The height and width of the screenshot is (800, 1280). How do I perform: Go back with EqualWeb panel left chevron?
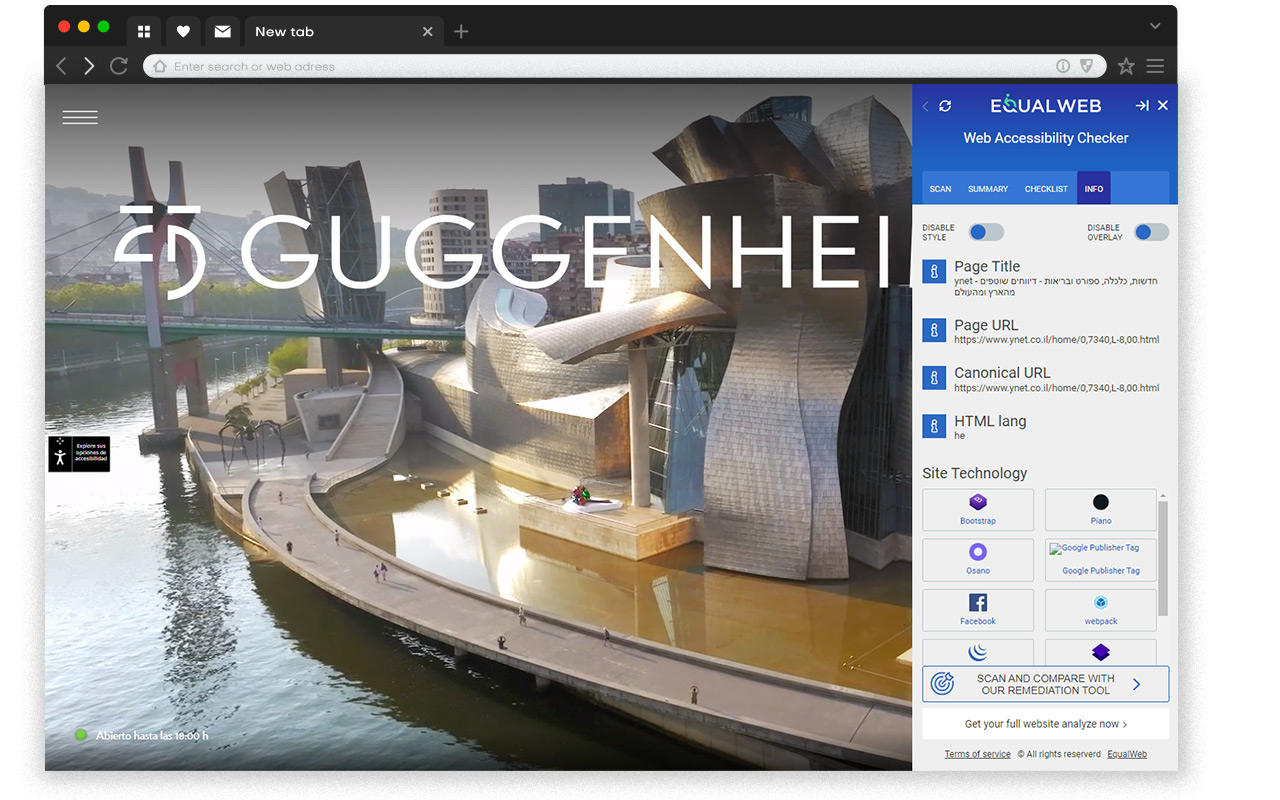point(925,106)
